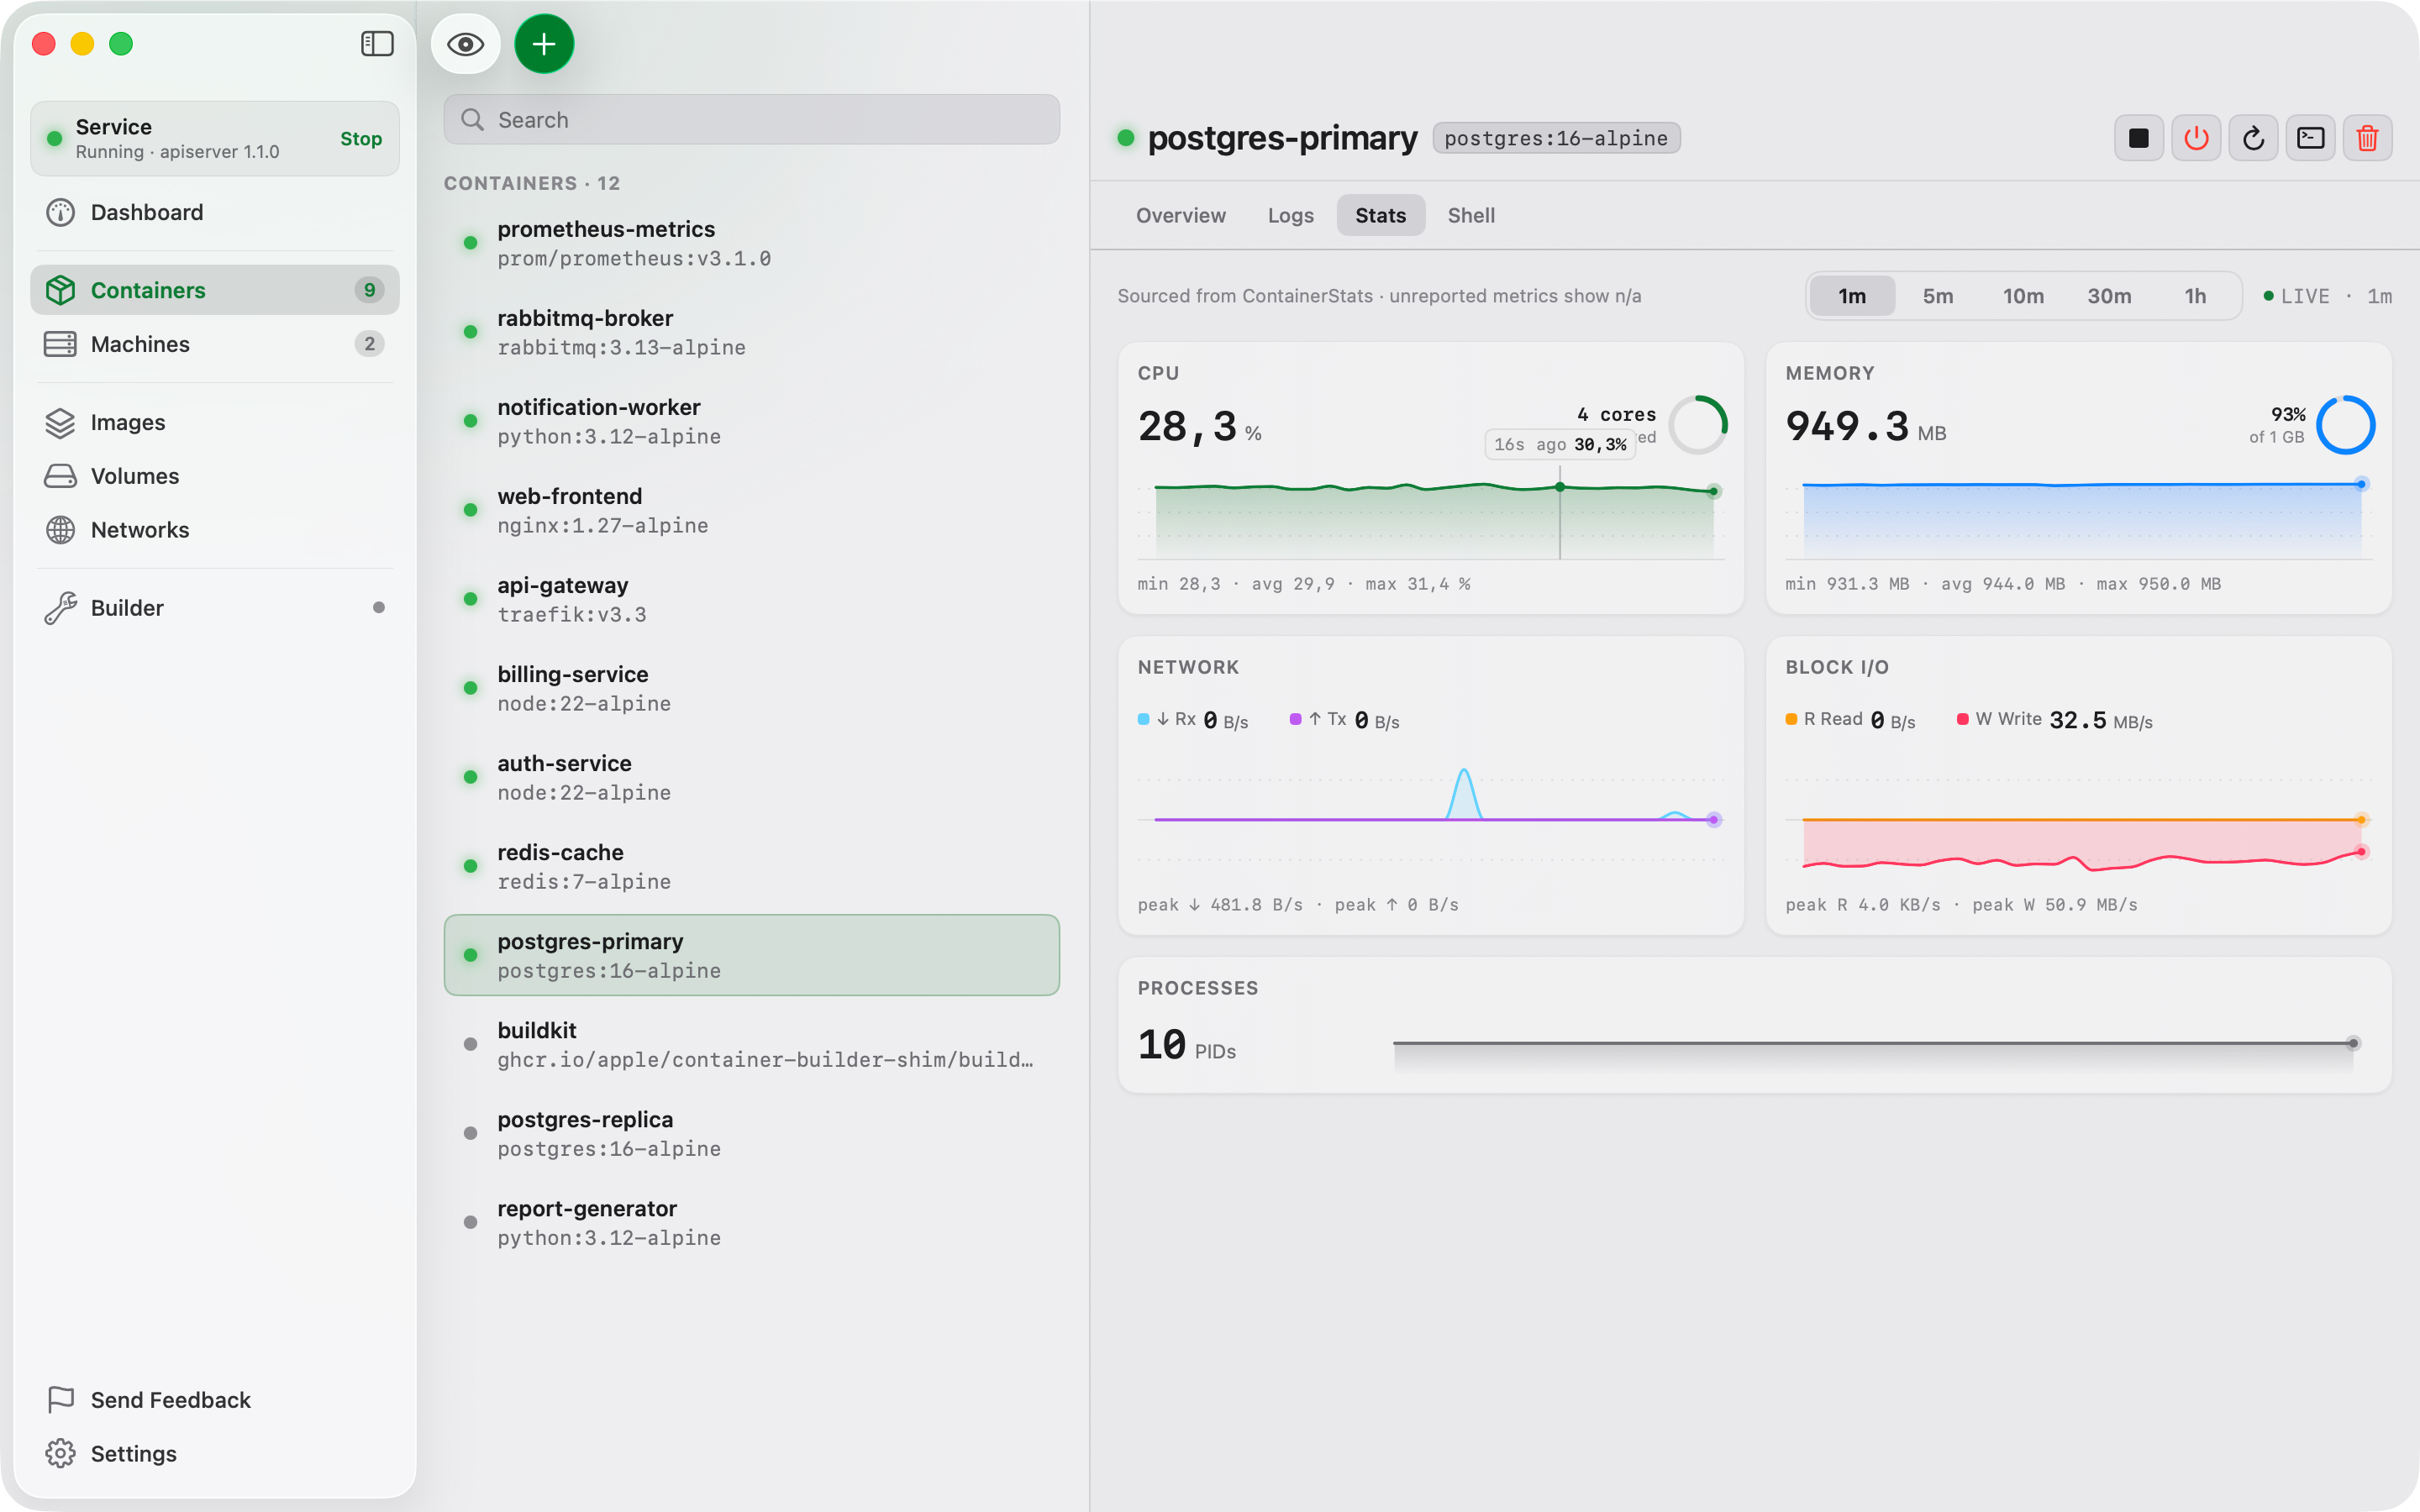Select postgres-replica container
This screenshot has height=1512, width=2420.
tap(752, 1133)
